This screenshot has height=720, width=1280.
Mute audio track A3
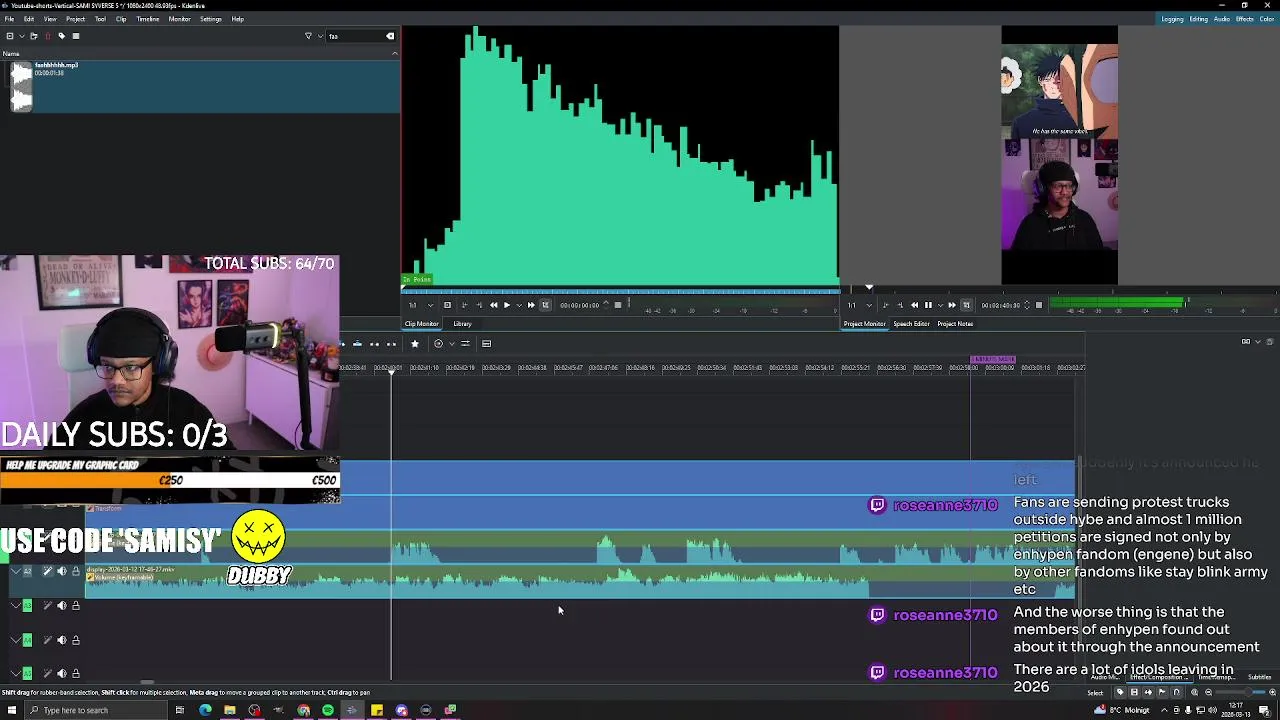coord(61,605)
